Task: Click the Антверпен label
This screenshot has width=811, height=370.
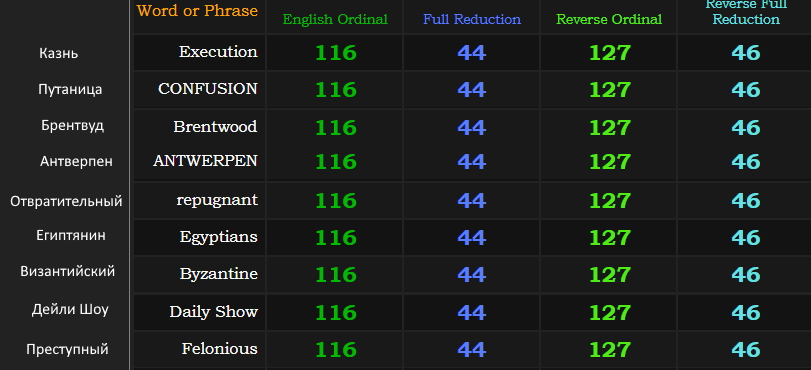Action: point(76,161)
